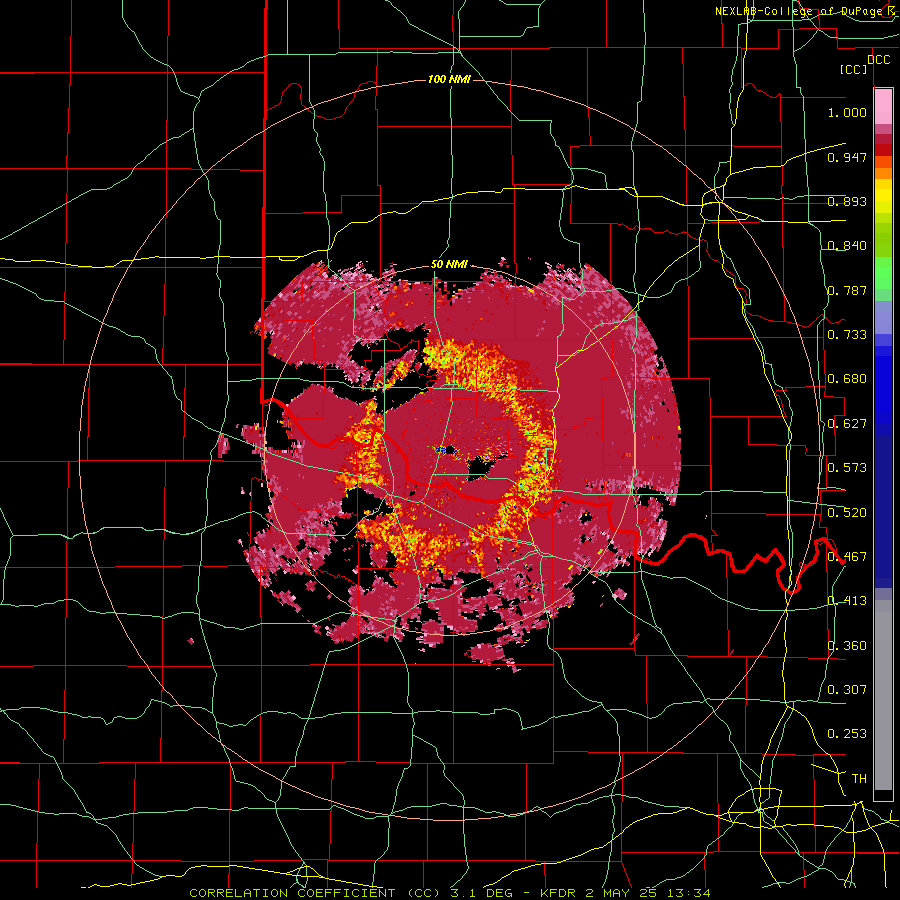Screen dimensions: 900x900
Task: Click the 0.840 scale value
Action: 847,246
